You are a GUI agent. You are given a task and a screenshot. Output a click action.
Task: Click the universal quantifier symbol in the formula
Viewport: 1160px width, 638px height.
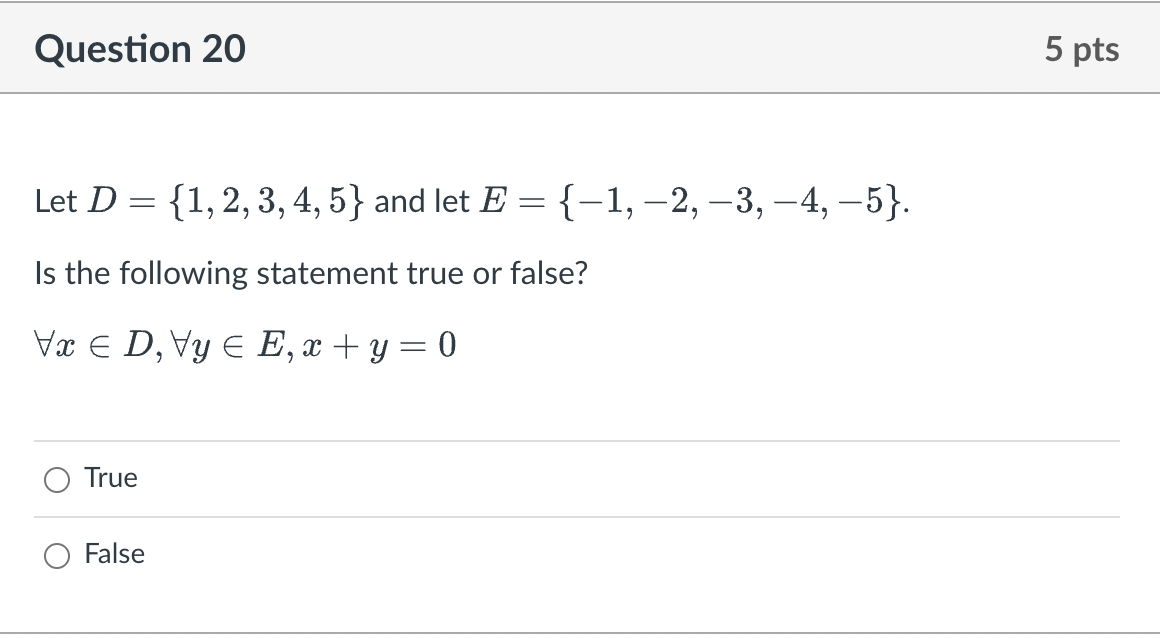(43, 344)
